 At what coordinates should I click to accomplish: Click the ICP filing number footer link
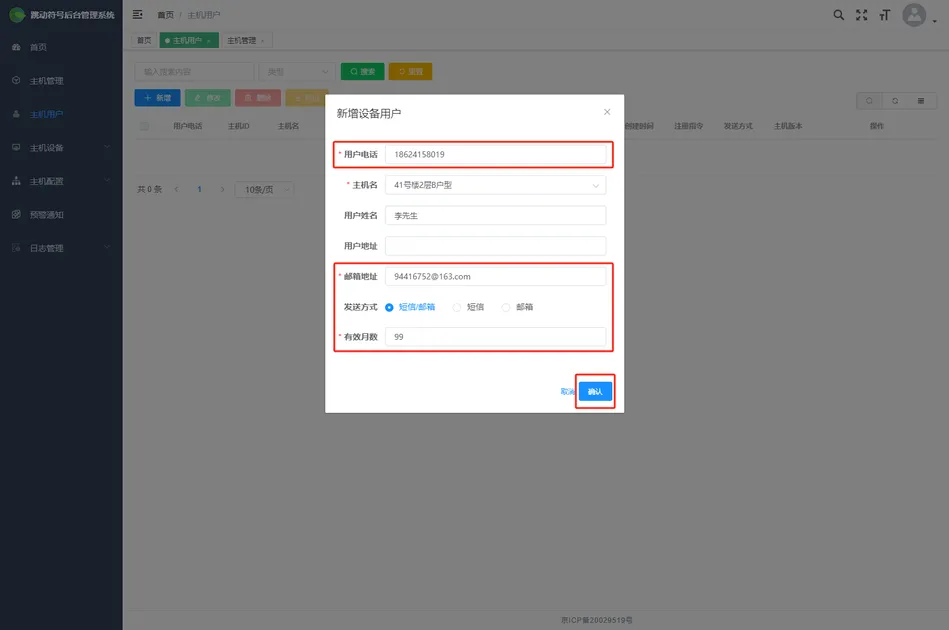click(x=596, y=620)
